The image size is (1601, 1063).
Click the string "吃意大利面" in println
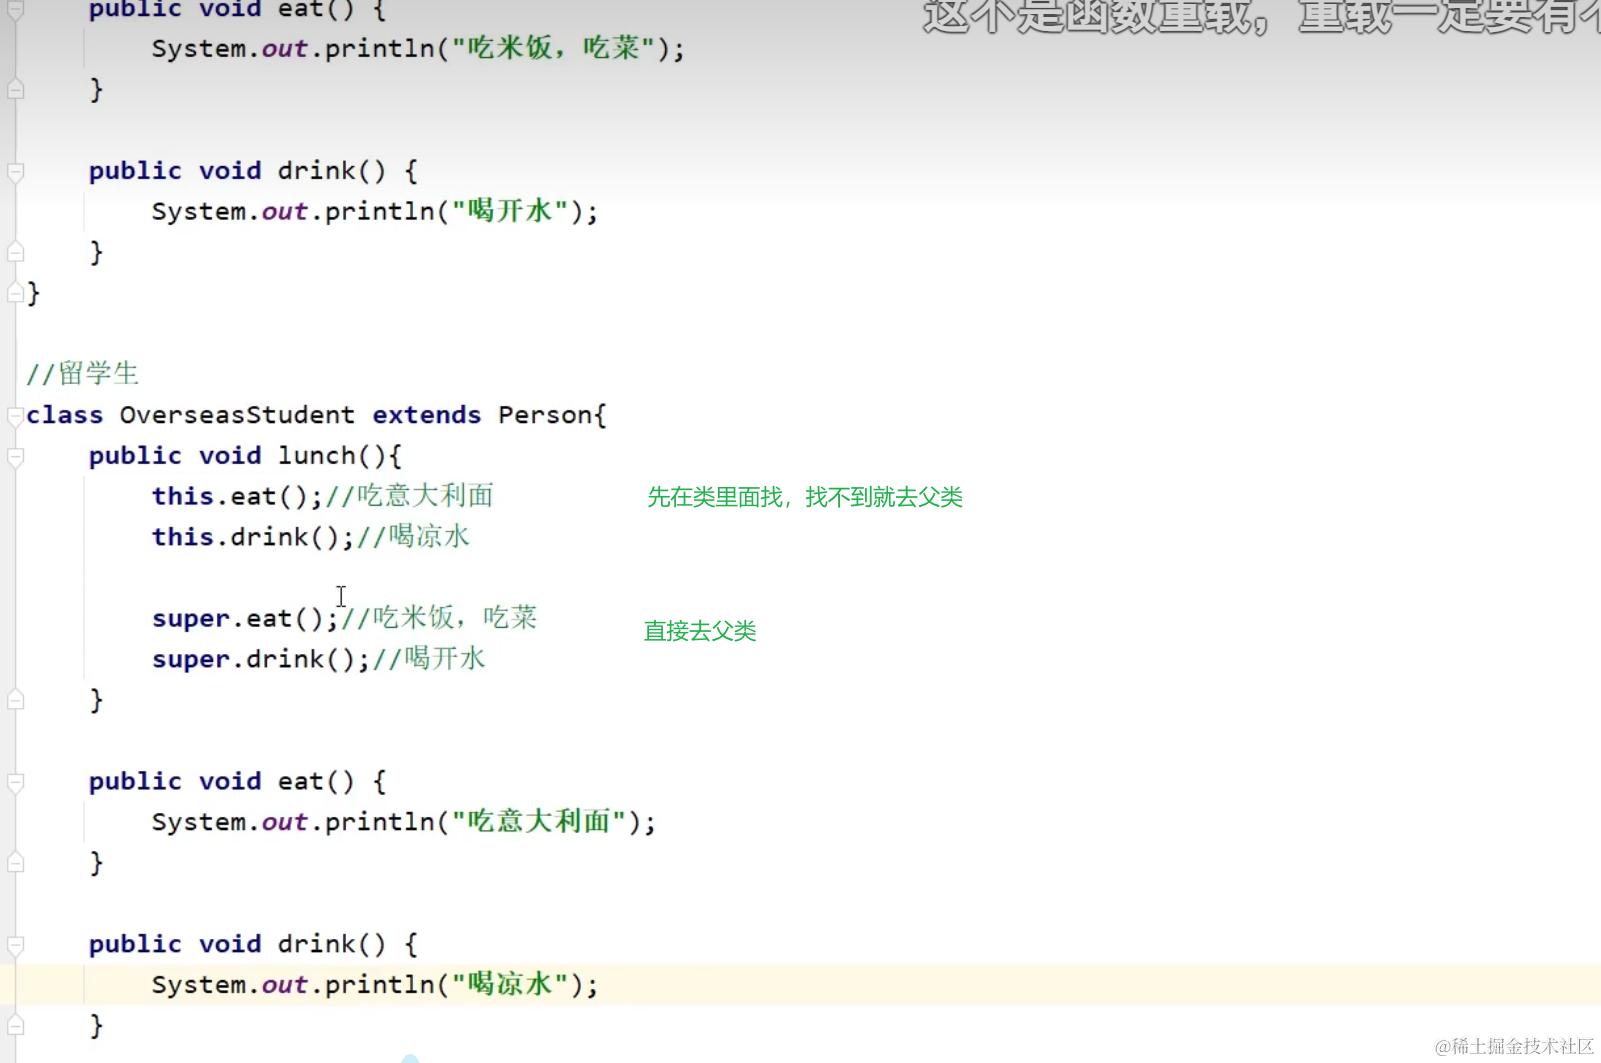(x=539, y=821)
